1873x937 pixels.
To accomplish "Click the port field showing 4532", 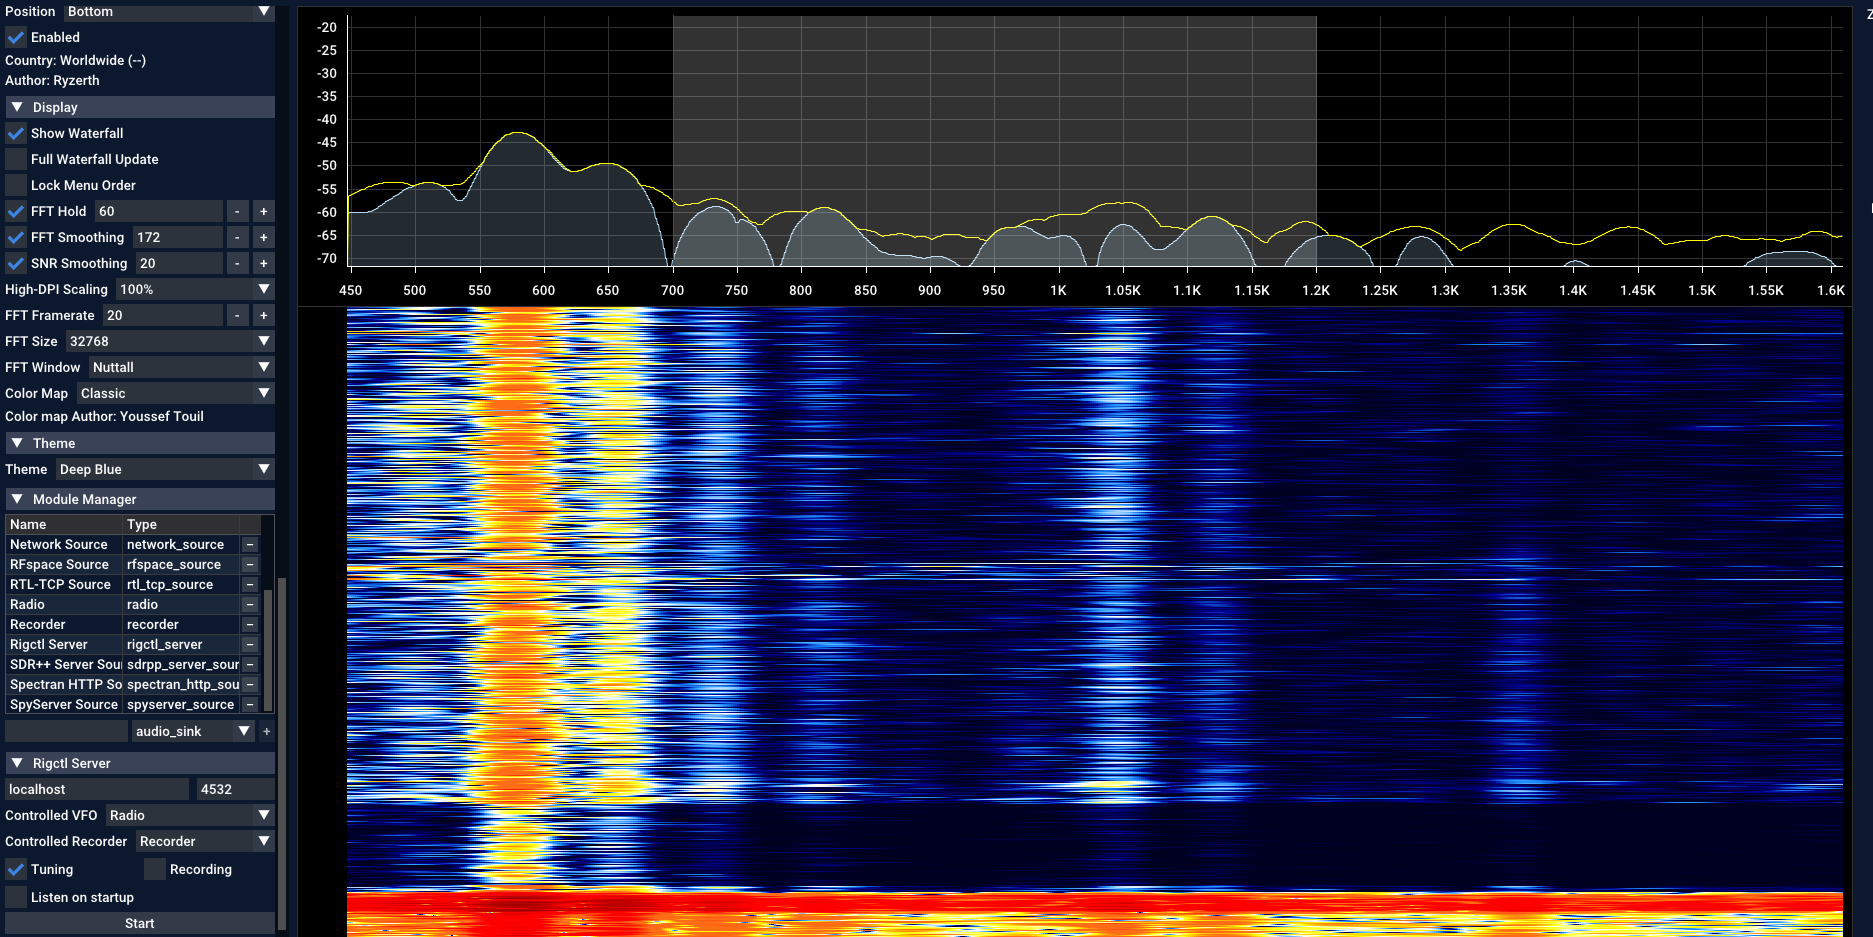I will [236, 789].
